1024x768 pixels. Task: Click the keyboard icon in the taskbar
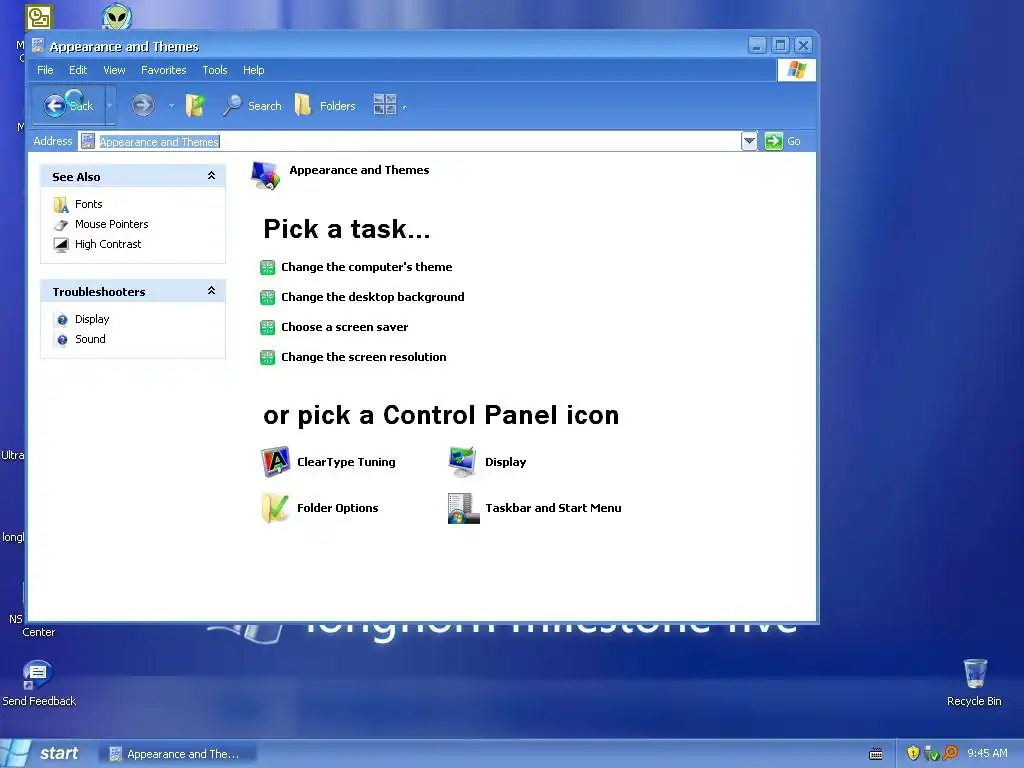(876, 754)
